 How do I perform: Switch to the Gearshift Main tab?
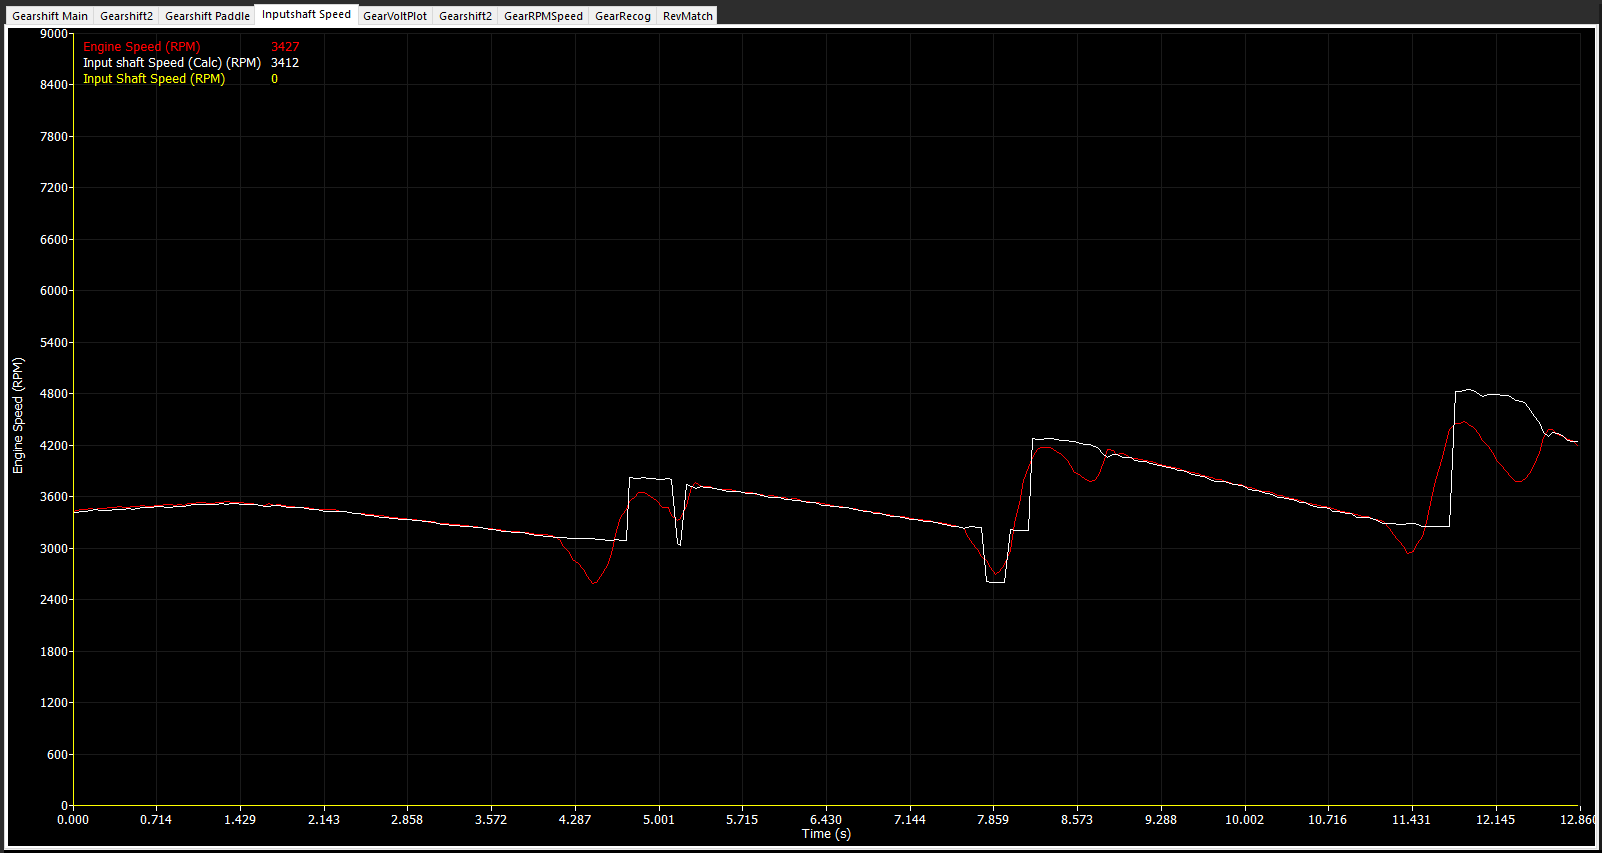tap(49, 16)
